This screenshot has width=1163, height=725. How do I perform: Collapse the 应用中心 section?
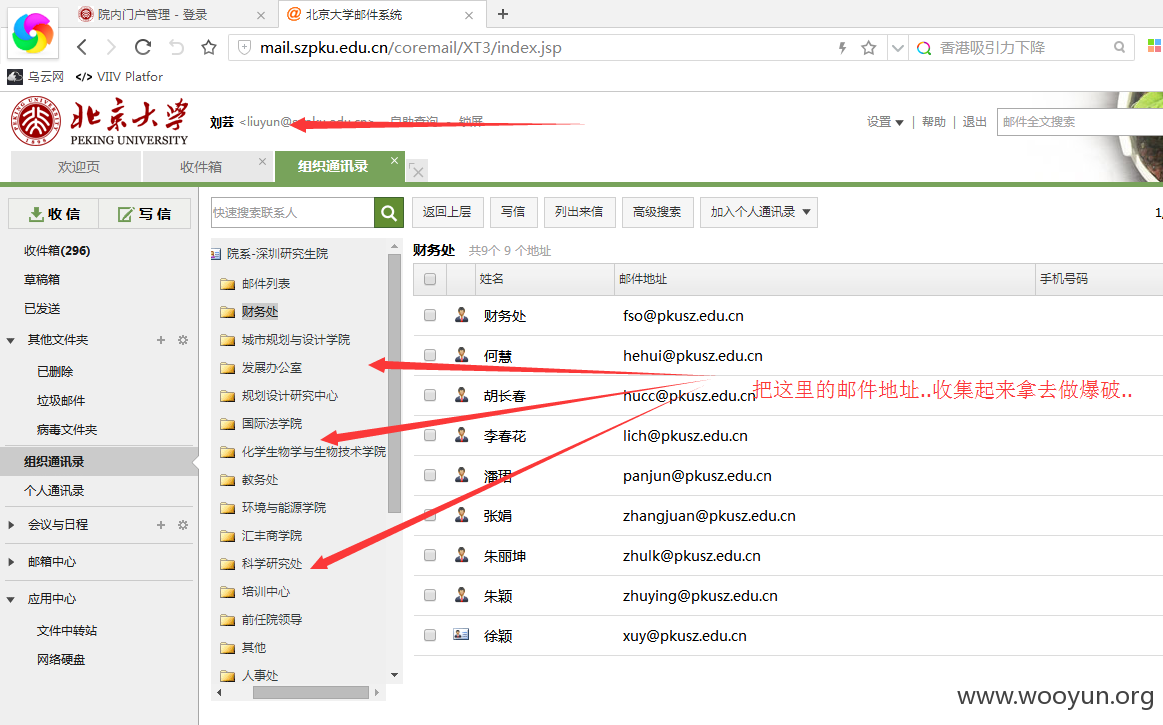coord(10,600)
